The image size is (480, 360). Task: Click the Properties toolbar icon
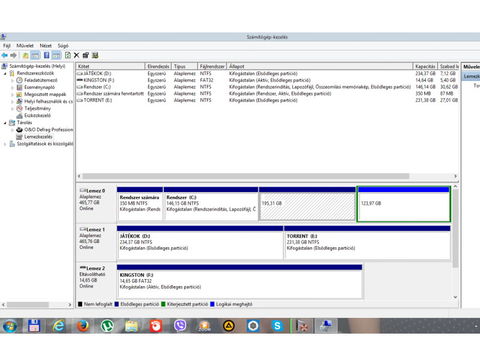86,55
